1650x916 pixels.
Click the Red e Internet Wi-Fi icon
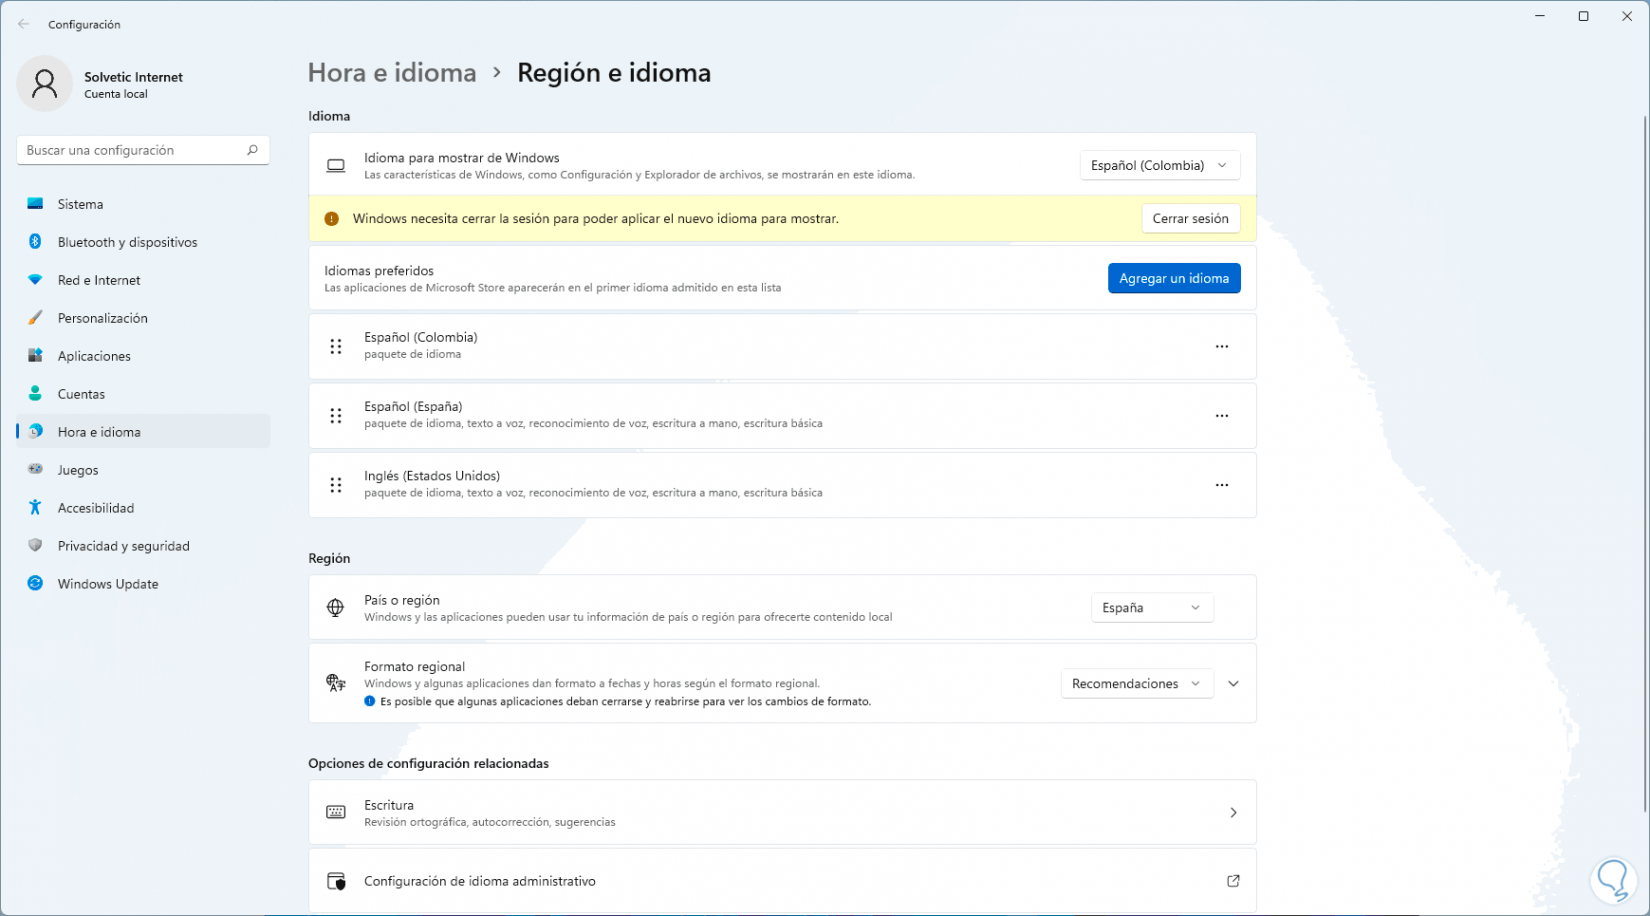coord(35,280)
